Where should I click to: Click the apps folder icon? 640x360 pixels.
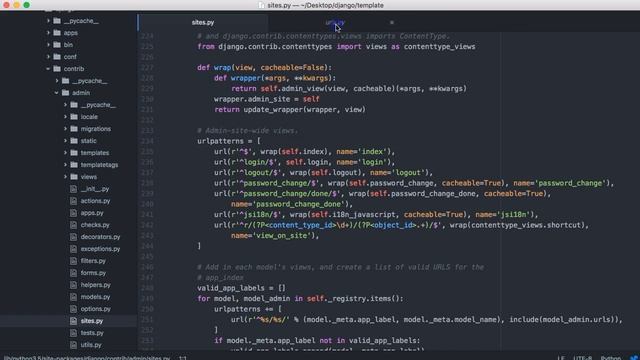click(x=57, y=33)
